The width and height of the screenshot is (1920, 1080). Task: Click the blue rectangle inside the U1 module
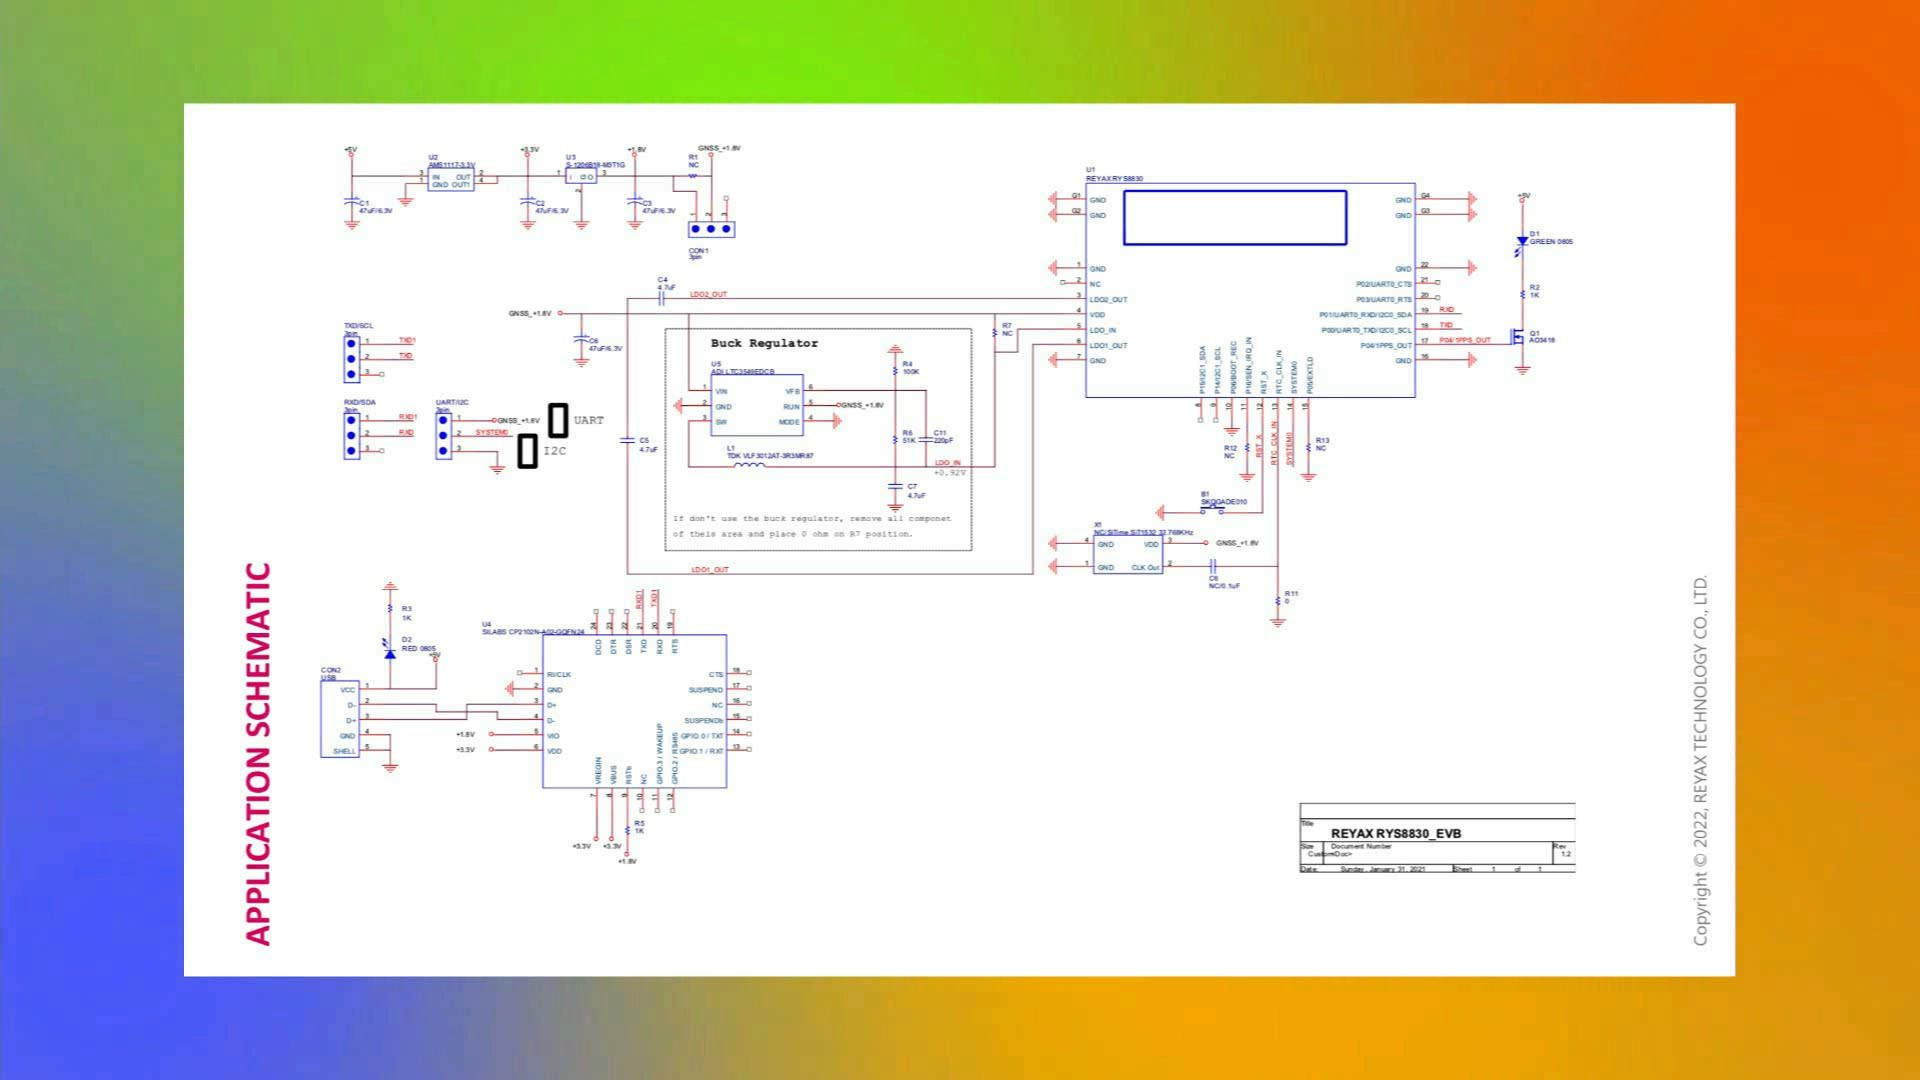pyautogui.click(x=1235, y=217)
